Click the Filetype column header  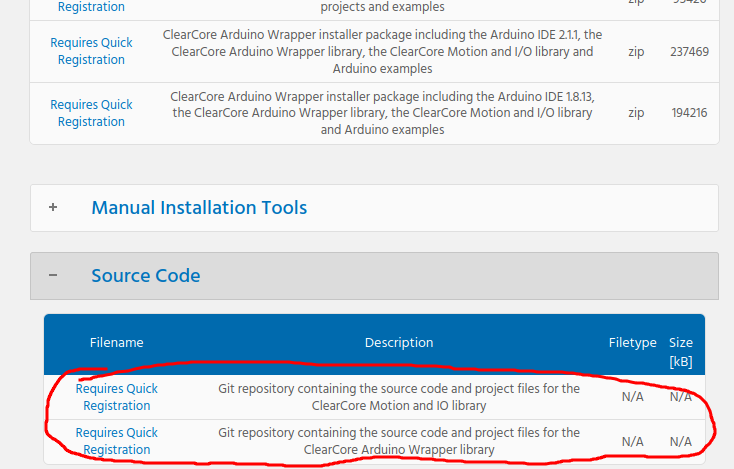click(632, 342)
